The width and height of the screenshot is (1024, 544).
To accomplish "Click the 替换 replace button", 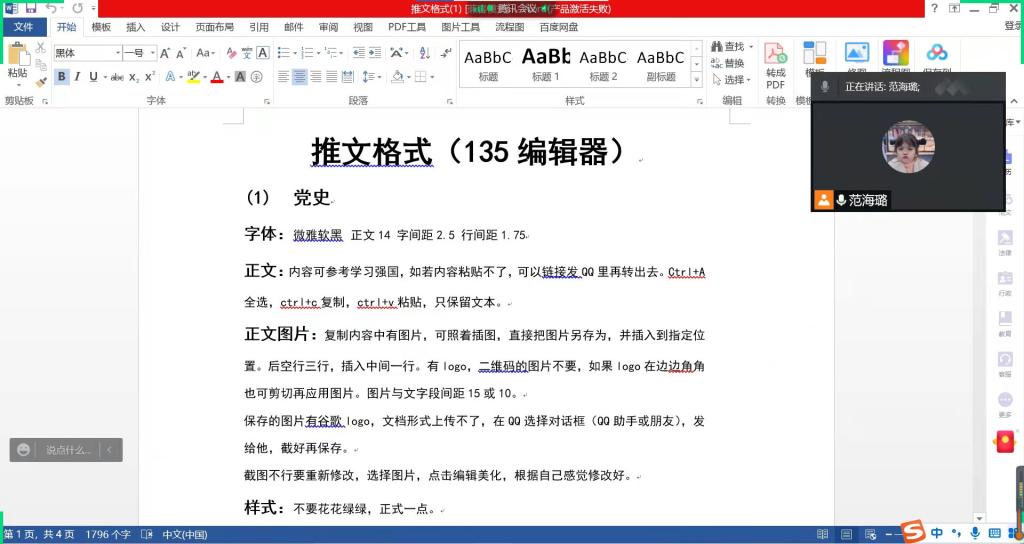I will point(727,63).
